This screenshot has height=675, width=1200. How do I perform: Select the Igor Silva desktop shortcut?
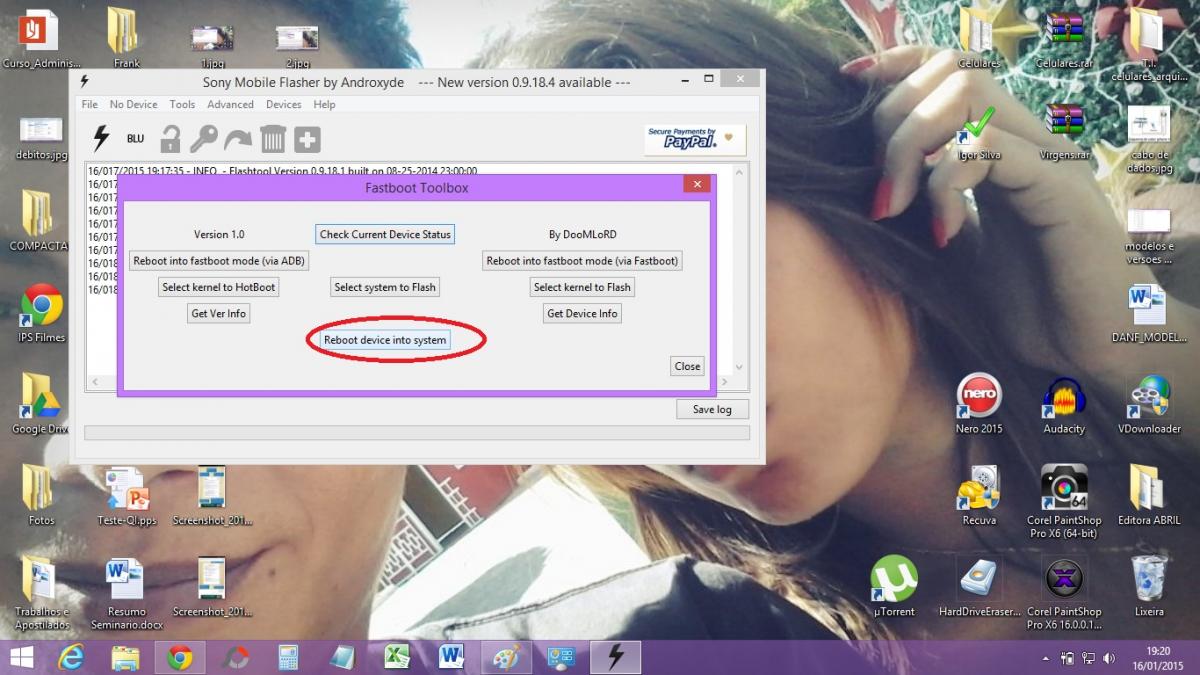[x=979, y=132]
